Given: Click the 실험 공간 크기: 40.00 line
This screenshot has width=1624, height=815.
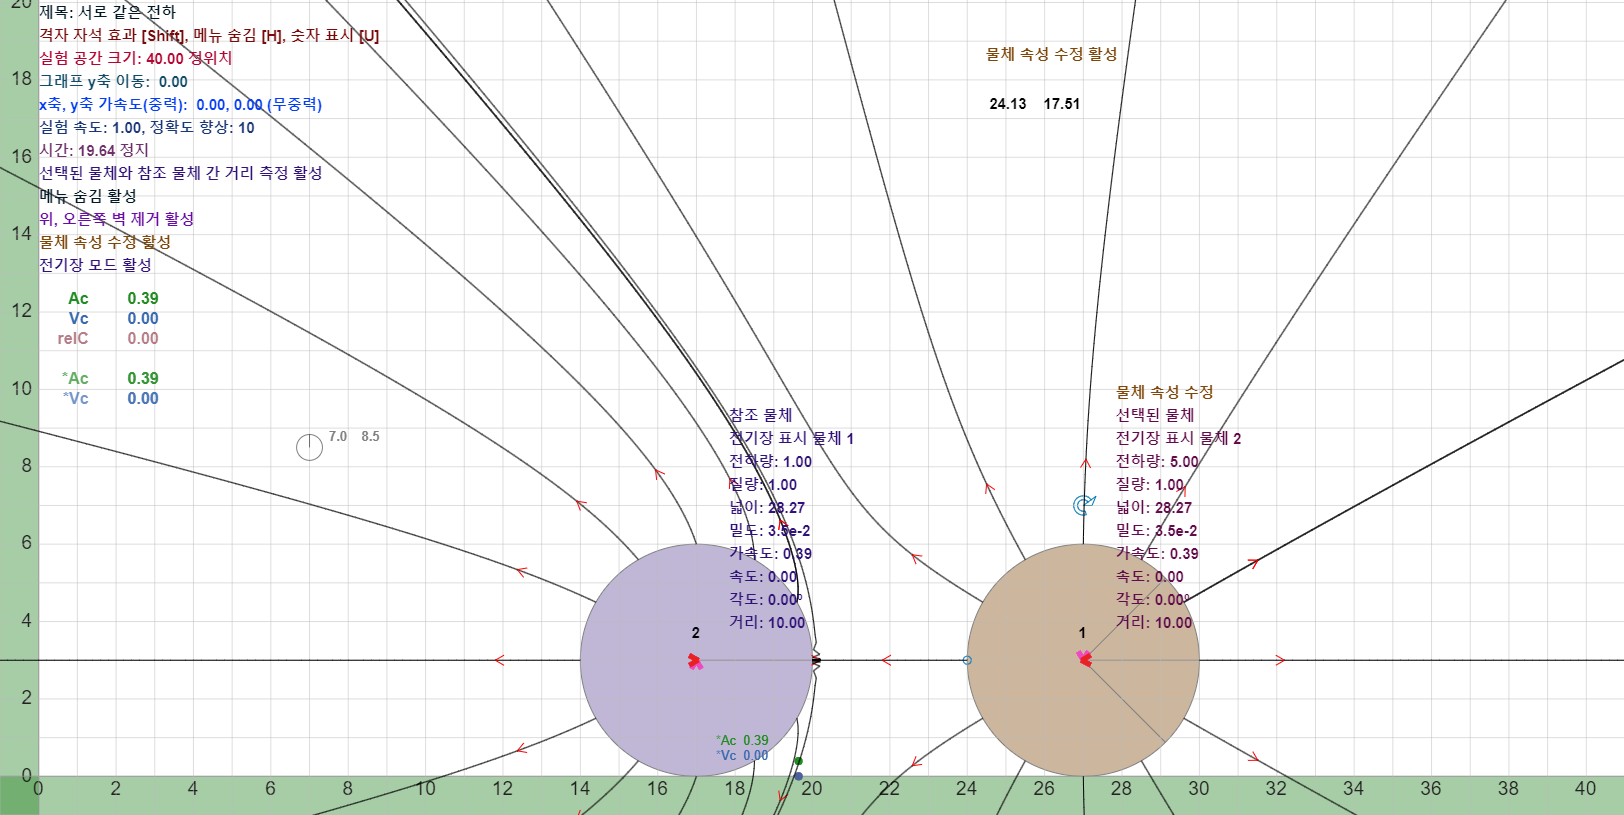Looking at the screenshot, I should pos(136,58).
